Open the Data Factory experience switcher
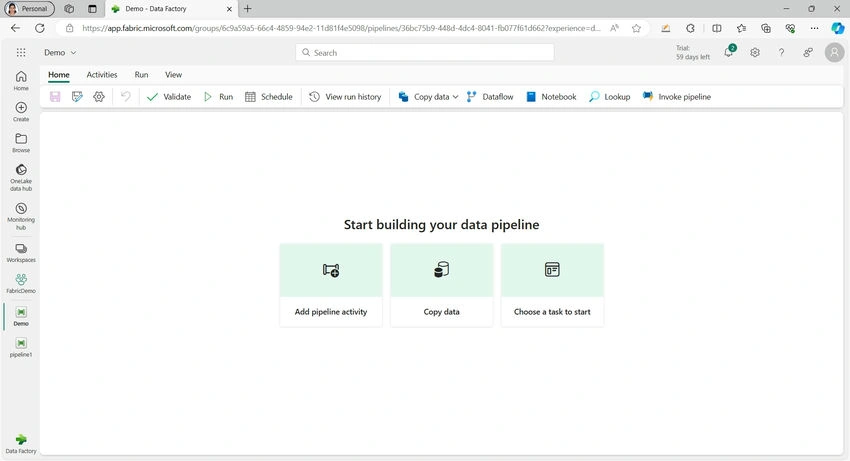Viewport: 850px width, 461px height. tap(21, 443)
